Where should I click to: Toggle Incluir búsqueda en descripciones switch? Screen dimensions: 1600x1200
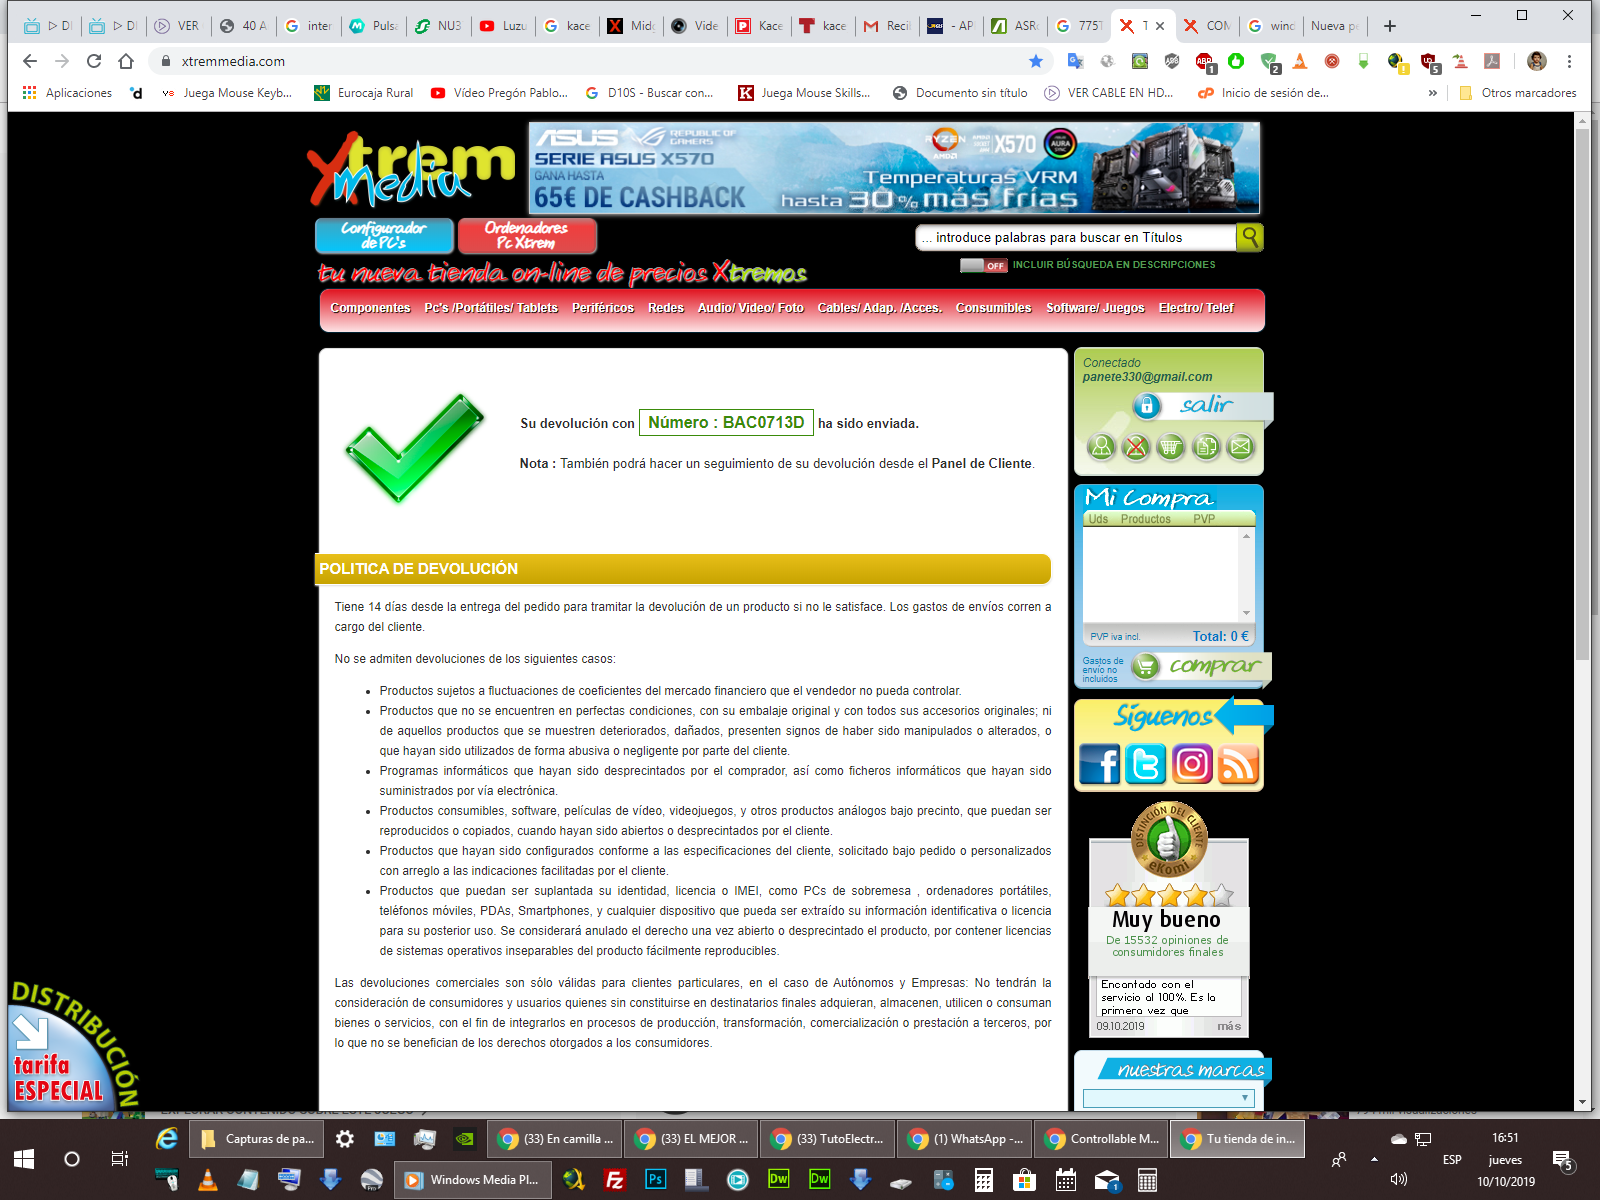coord(983,265)
